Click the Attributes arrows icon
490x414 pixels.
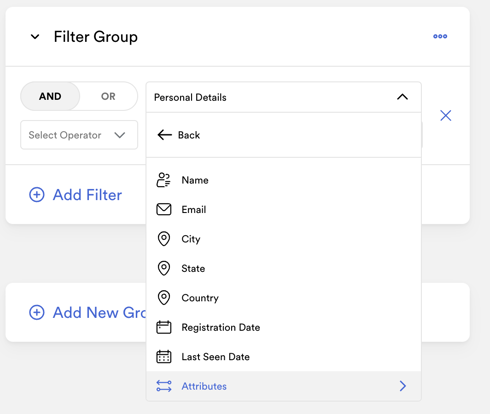[164, 386]
